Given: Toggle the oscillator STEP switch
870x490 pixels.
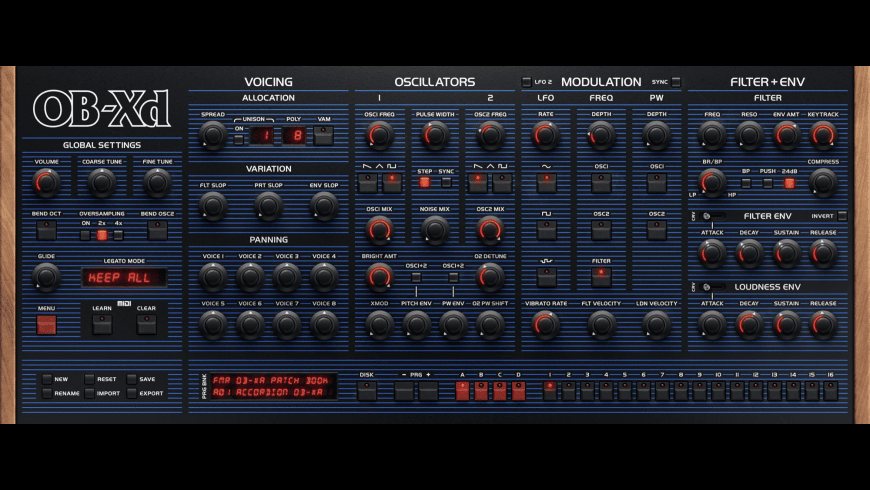Looking at the screenshot, I should tap(424, 182).
